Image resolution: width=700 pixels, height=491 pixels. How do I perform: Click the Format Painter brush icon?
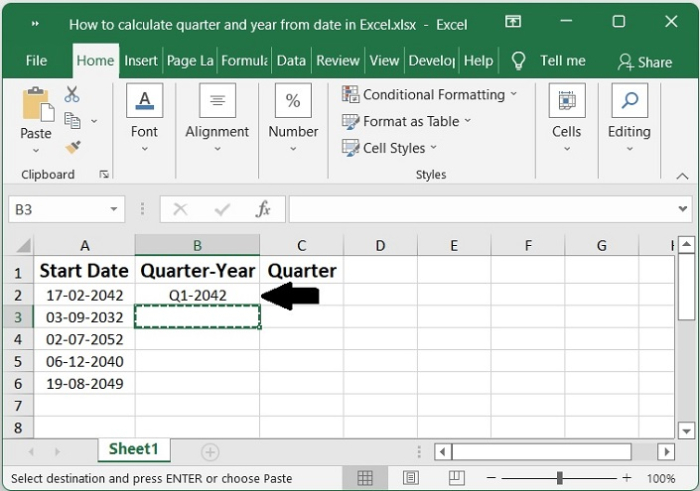coord(73,147)
